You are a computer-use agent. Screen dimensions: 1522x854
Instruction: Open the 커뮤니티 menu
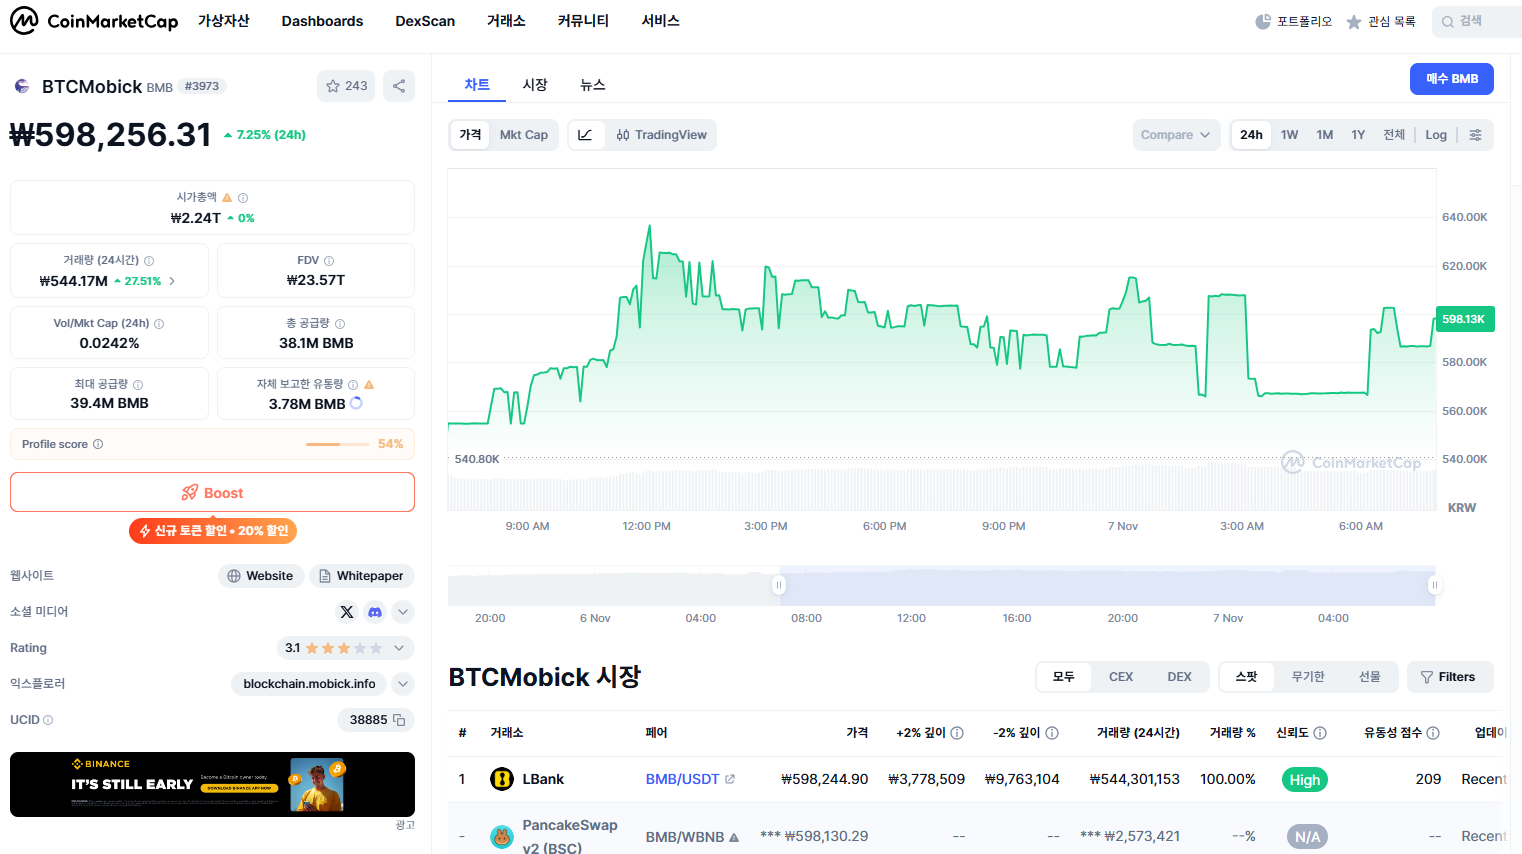(583, 21)
